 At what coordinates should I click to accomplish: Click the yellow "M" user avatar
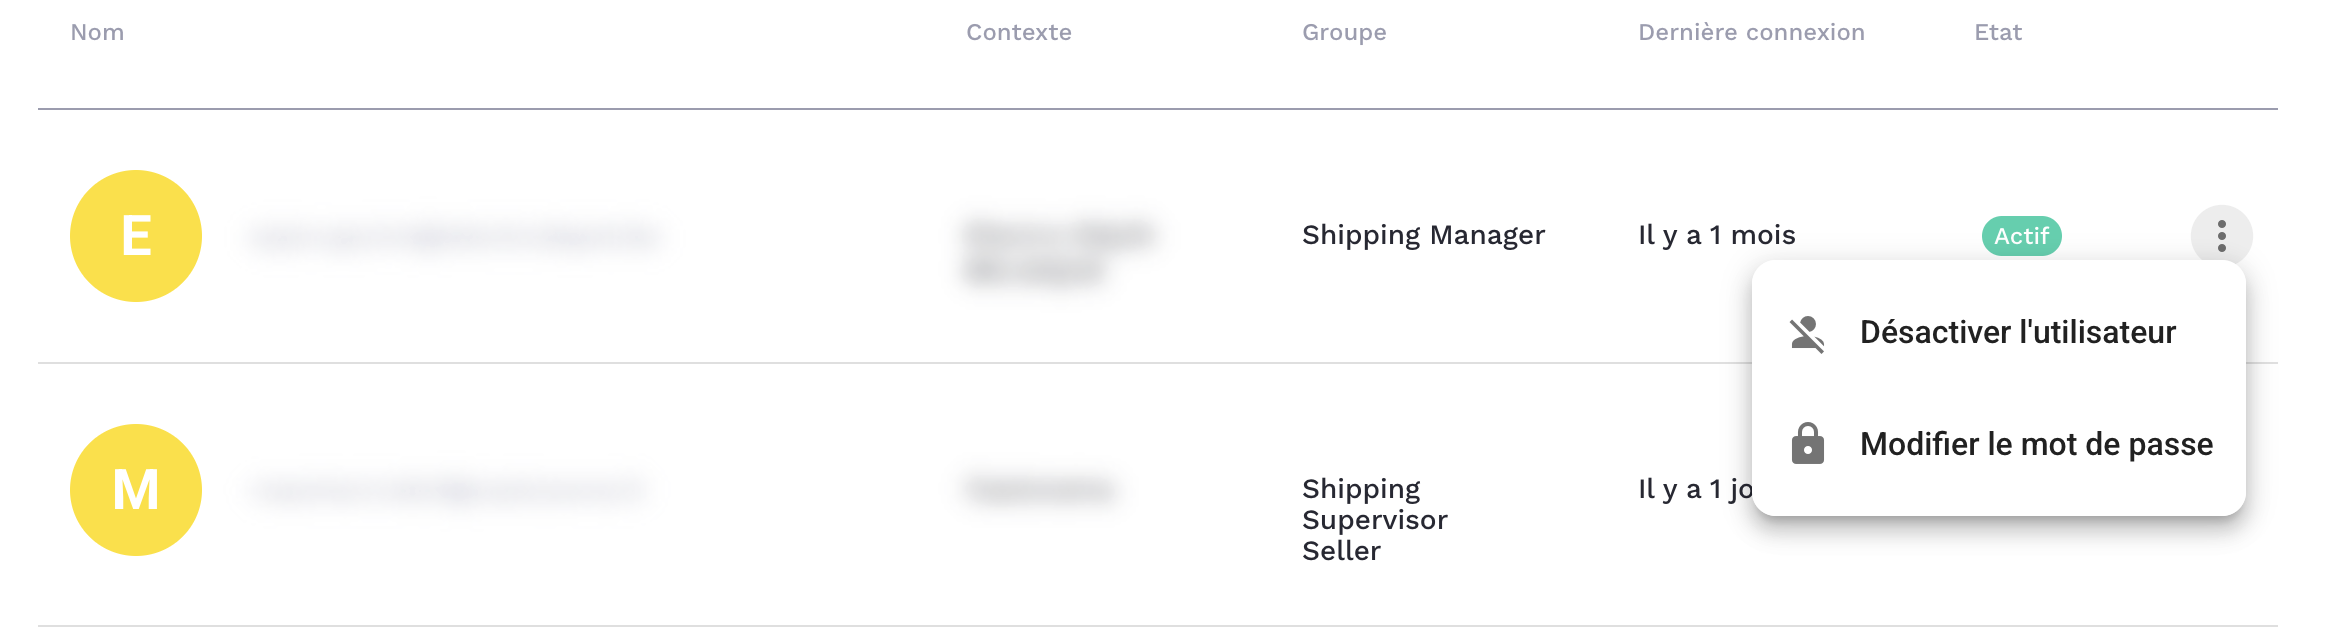pyautogui.click(x=136, y=490)
